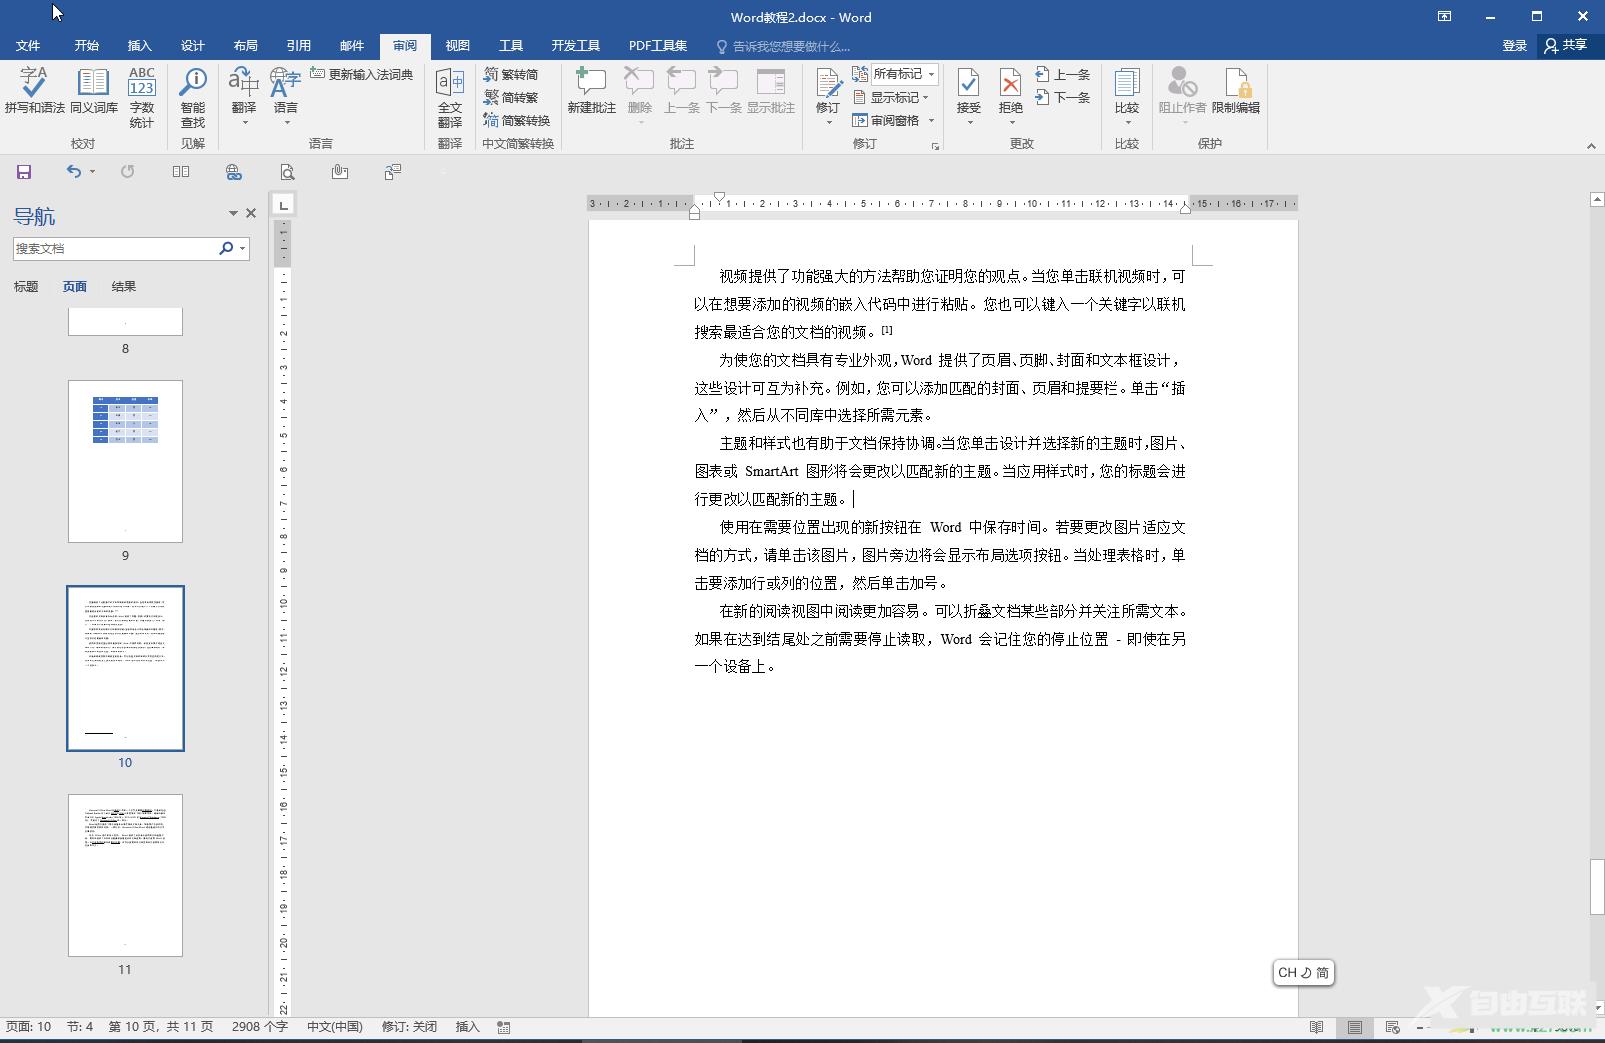Image resolution: width=1605 pixels, height=1043 pixels.
Task: Click the tab selector L box near ruler
Action: point(284,205)
